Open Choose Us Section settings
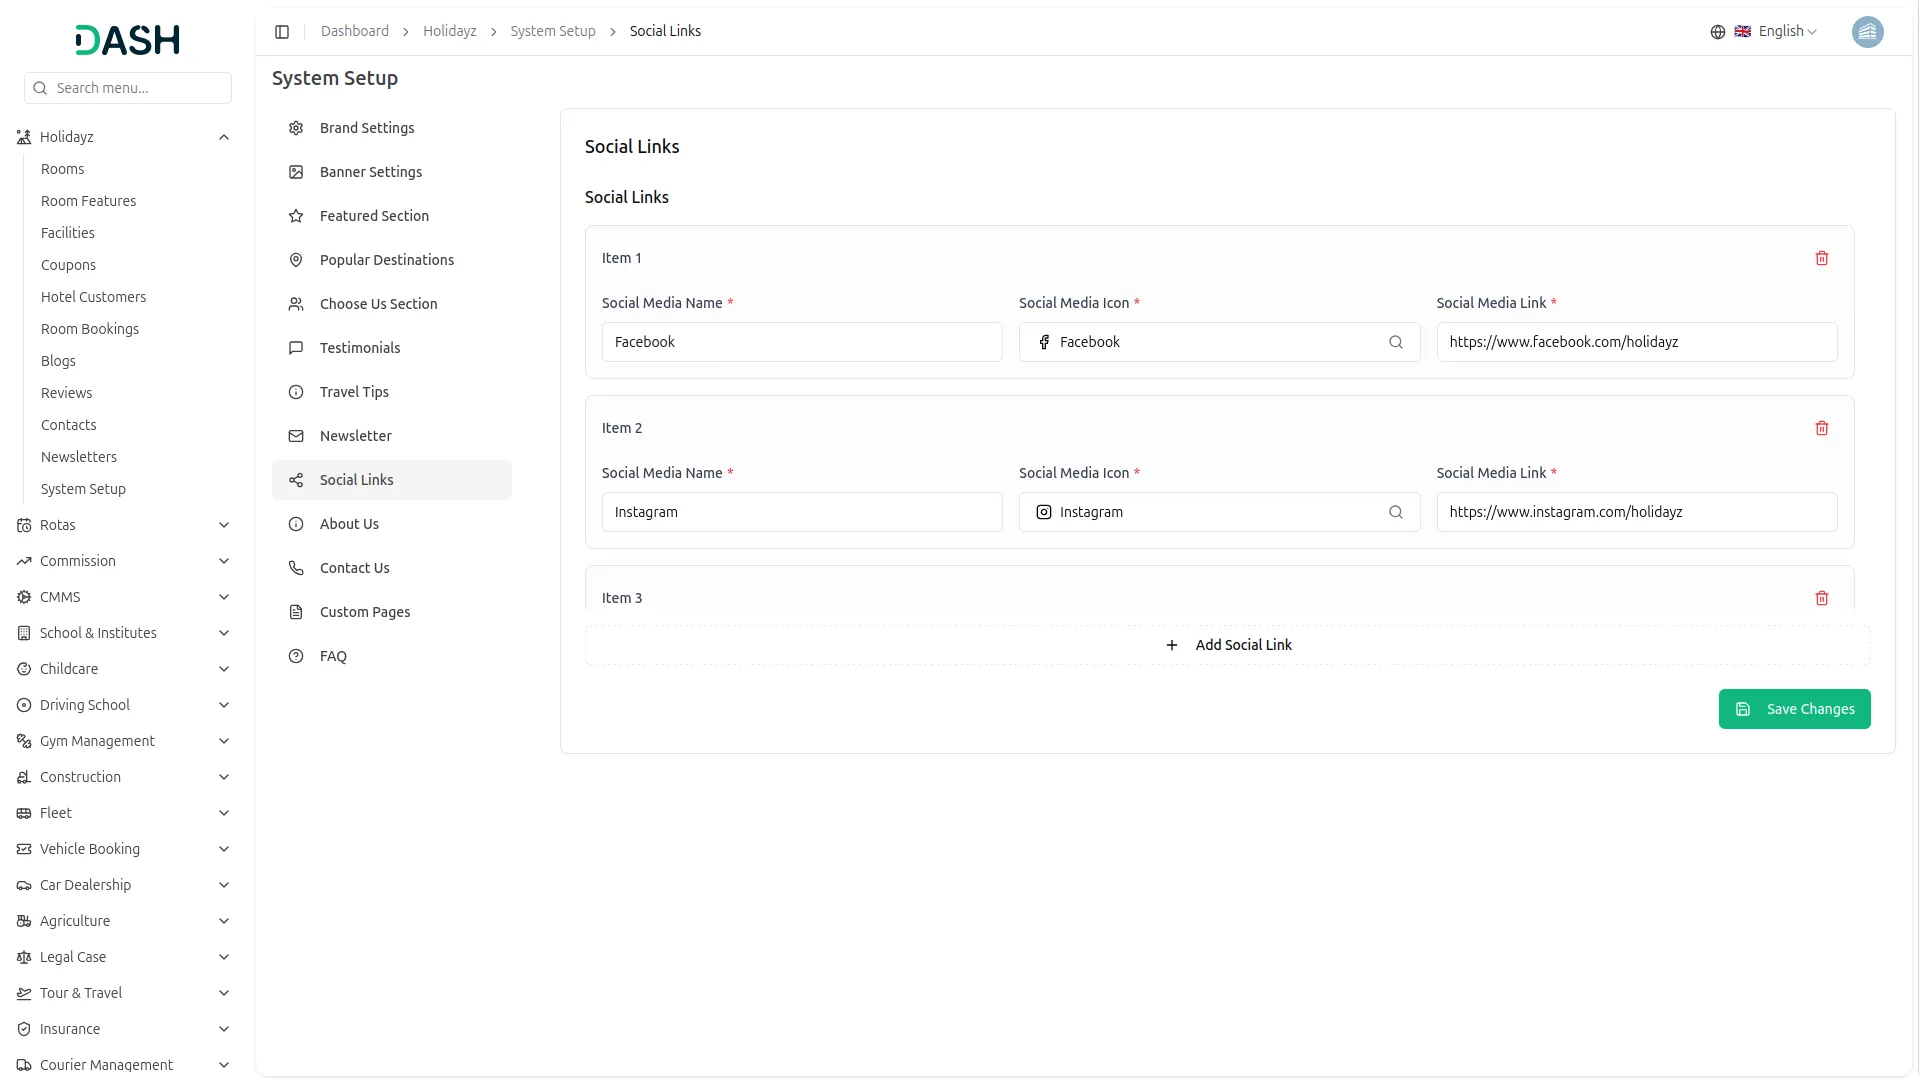 tap(392, 304)
